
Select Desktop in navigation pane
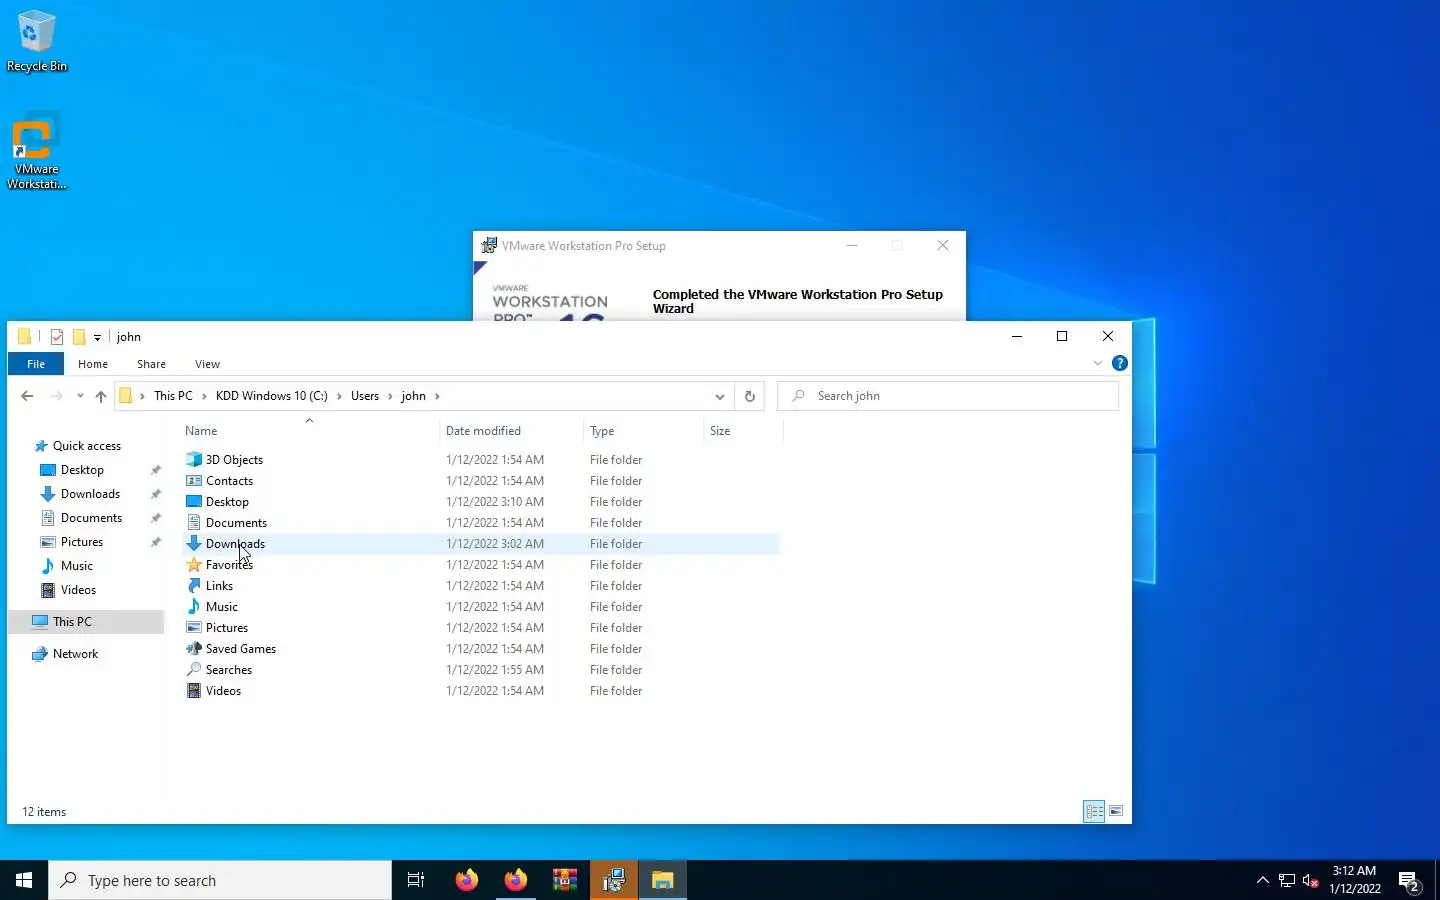click(82, 470)
